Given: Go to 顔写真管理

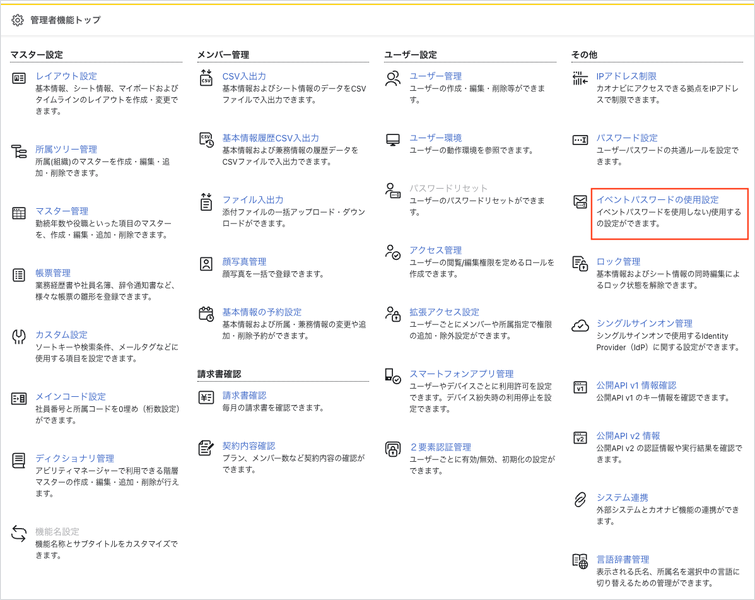Looking at the screenshot, I should pos(245,261).
